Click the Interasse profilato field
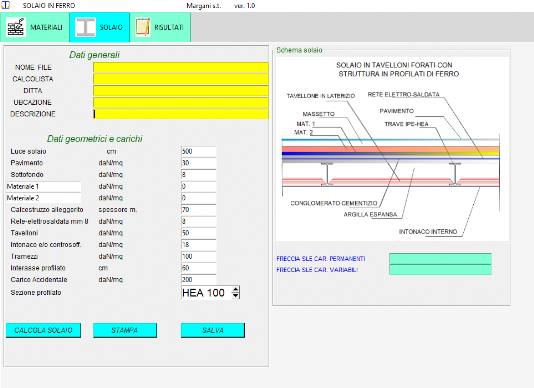 pos(199,268)
